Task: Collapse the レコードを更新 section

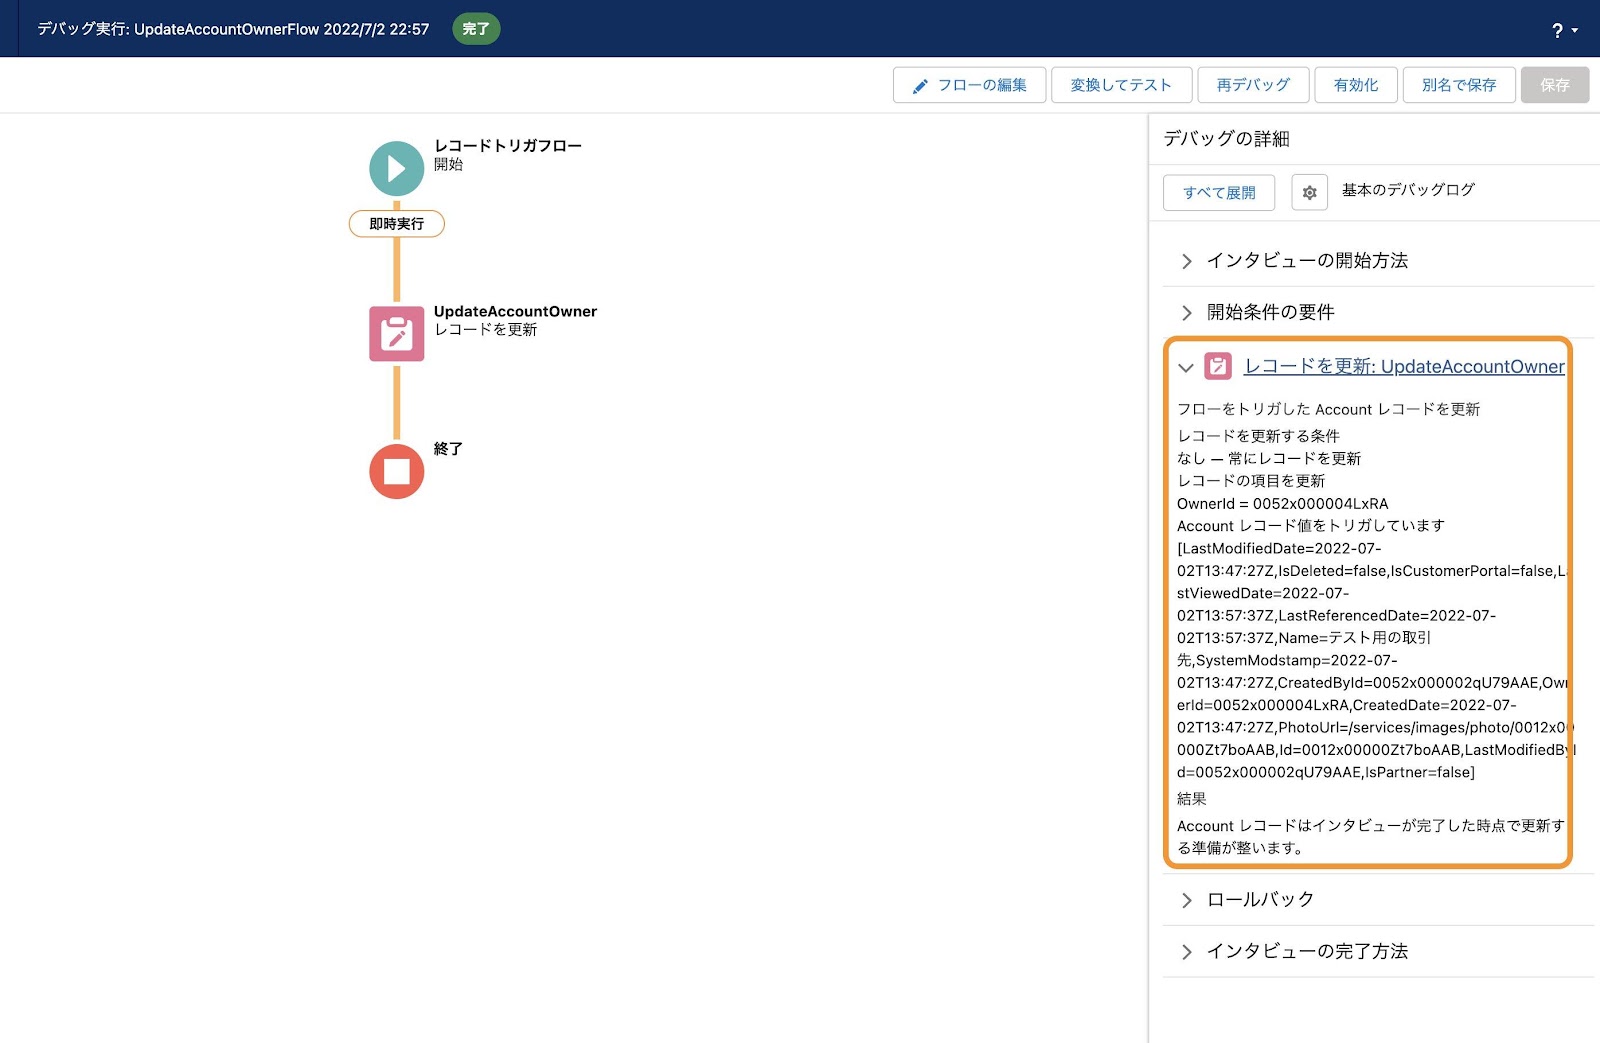Action: [x=1185, y=368]
